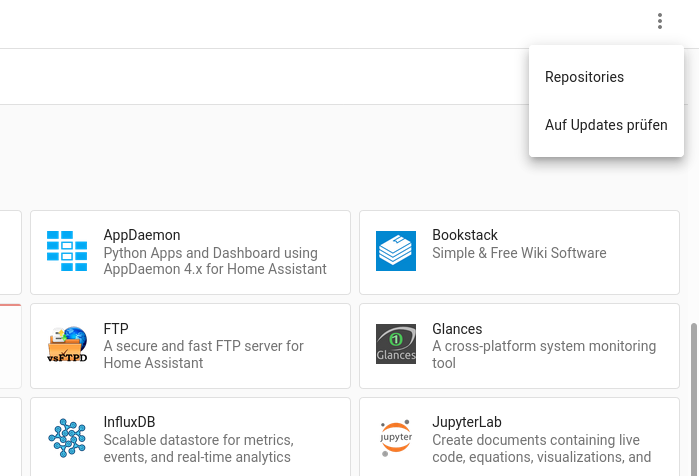The height and width of the screenshot is (476, 699).
Task: Click the FTP vsFTPd folder icon
Action: click(67, 344)
